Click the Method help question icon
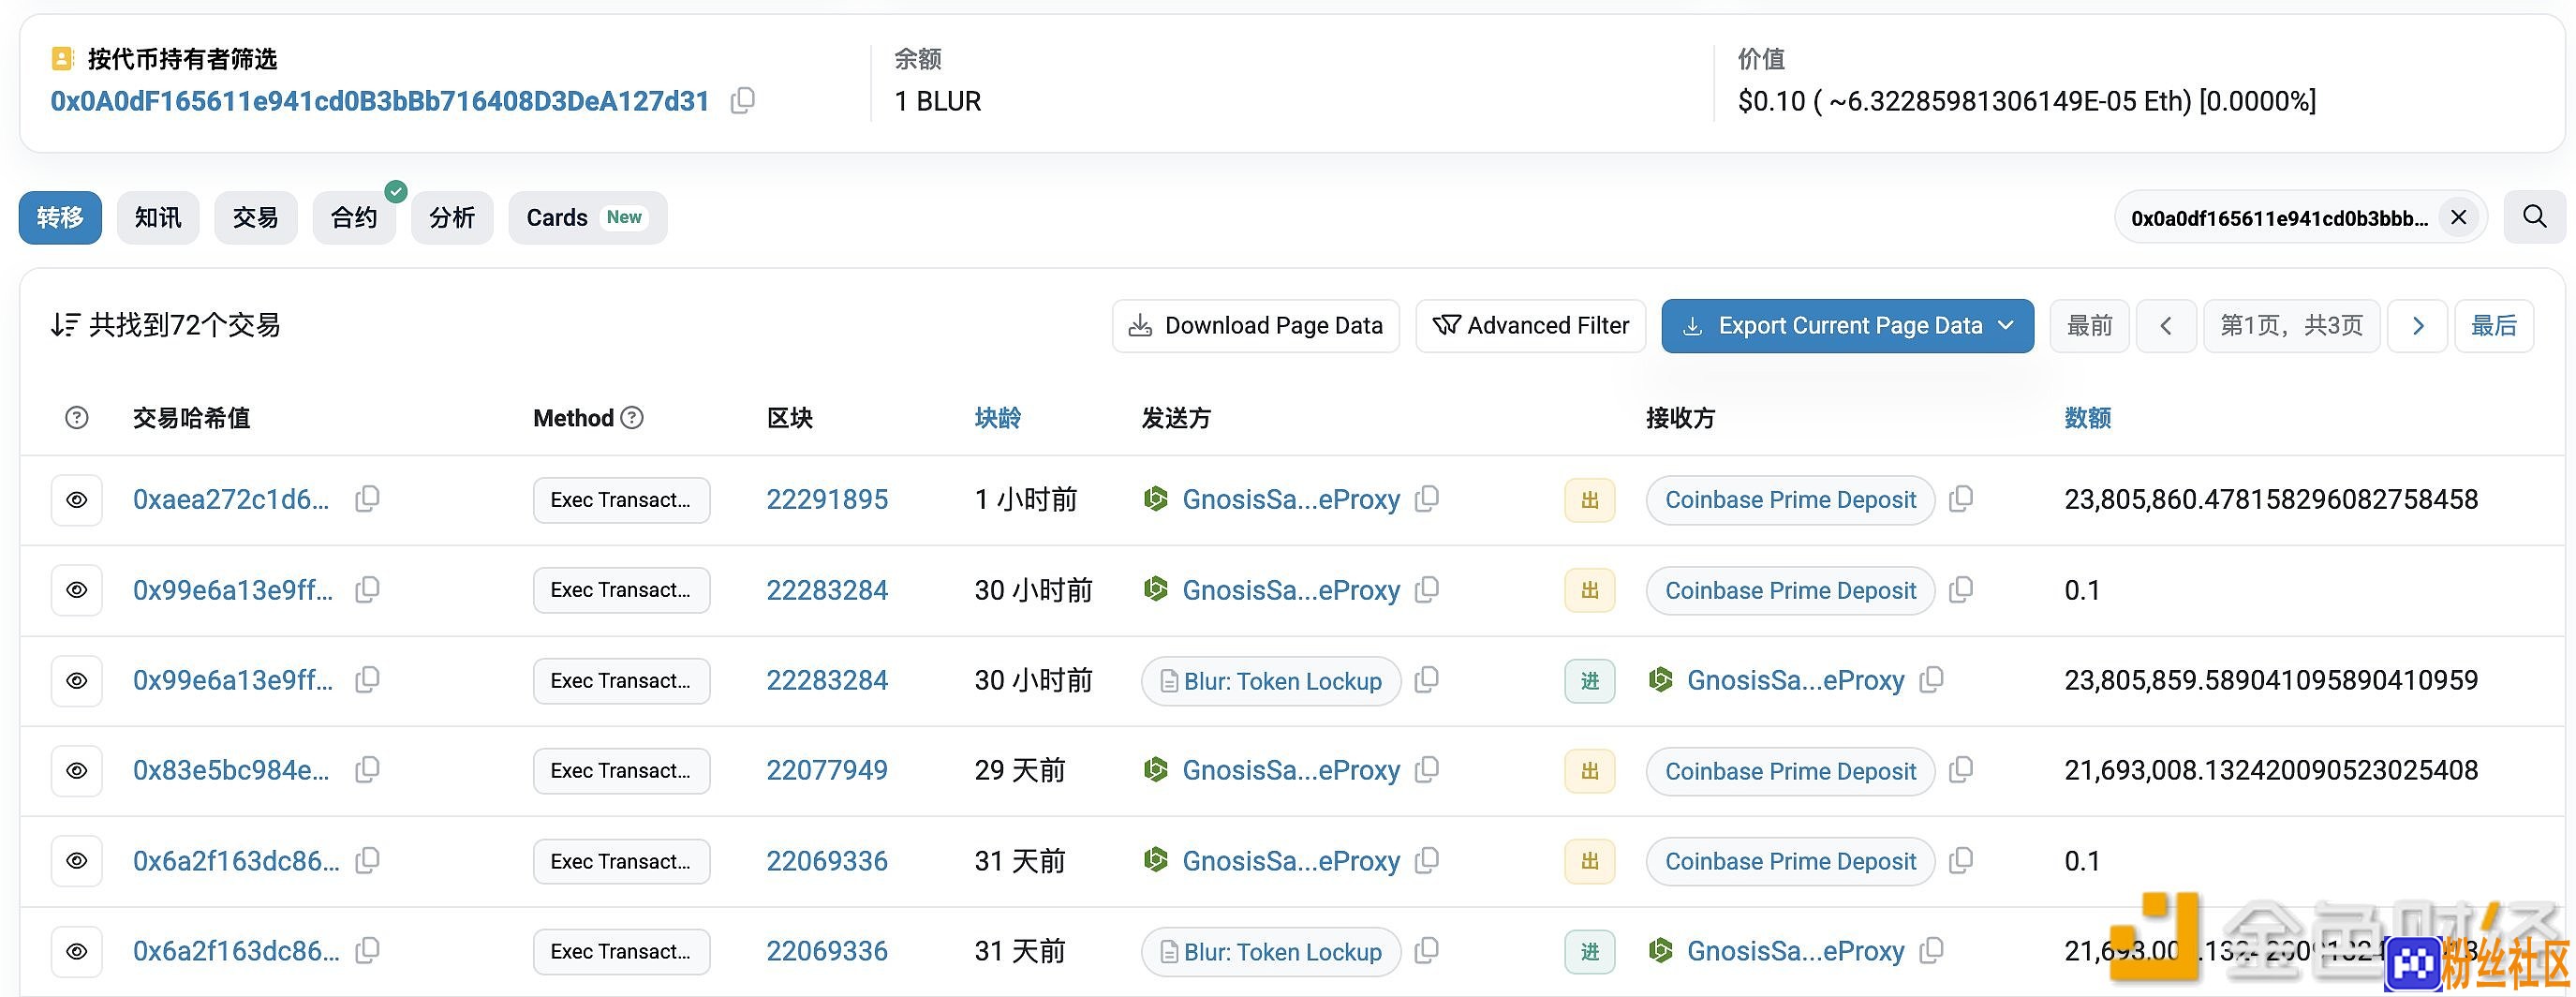Image resolution: width=2576 pixels, height=997 pixels. coord(632,418)
